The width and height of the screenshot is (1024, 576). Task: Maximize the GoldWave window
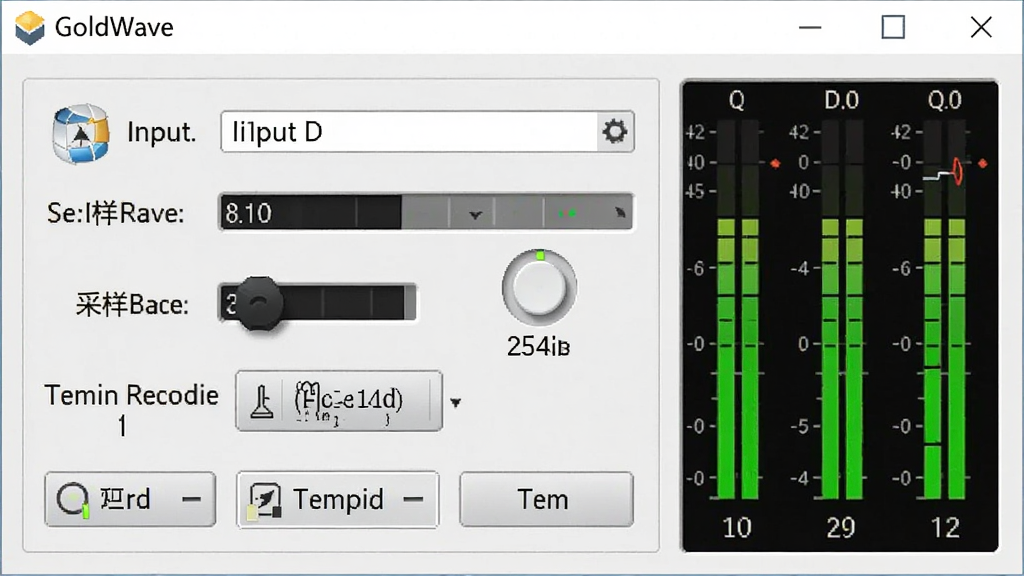[x=893, y=27]
